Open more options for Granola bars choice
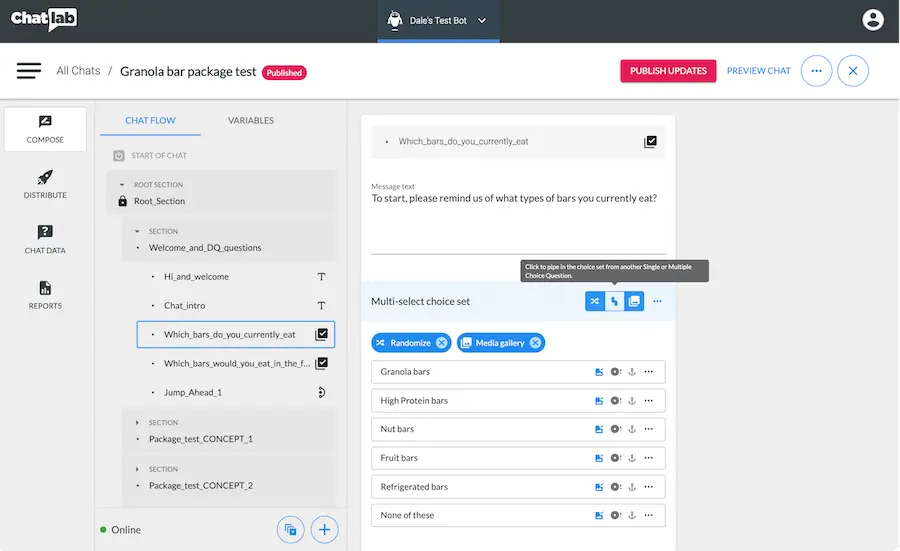The height and width of the screenshot is (551, 900). pyautogui.click(x=649, y=372)
